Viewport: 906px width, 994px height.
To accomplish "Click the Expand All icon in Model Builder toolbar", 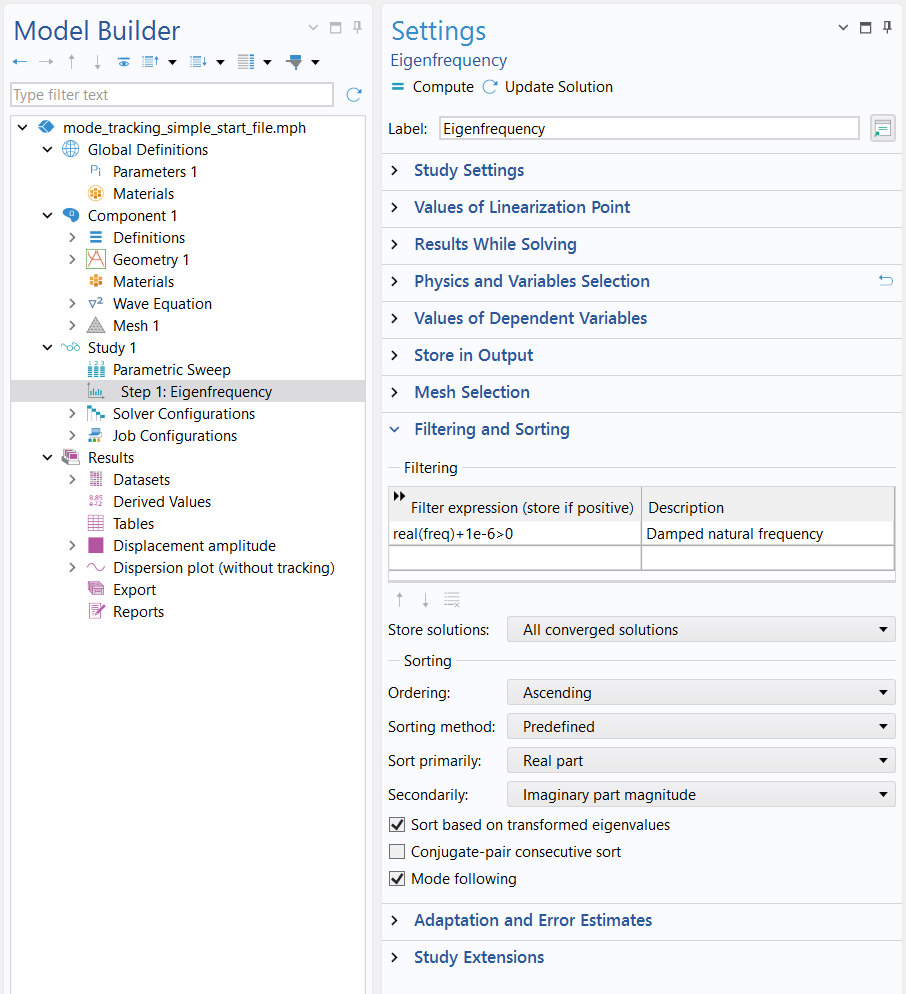I will [x=150, y=61].
